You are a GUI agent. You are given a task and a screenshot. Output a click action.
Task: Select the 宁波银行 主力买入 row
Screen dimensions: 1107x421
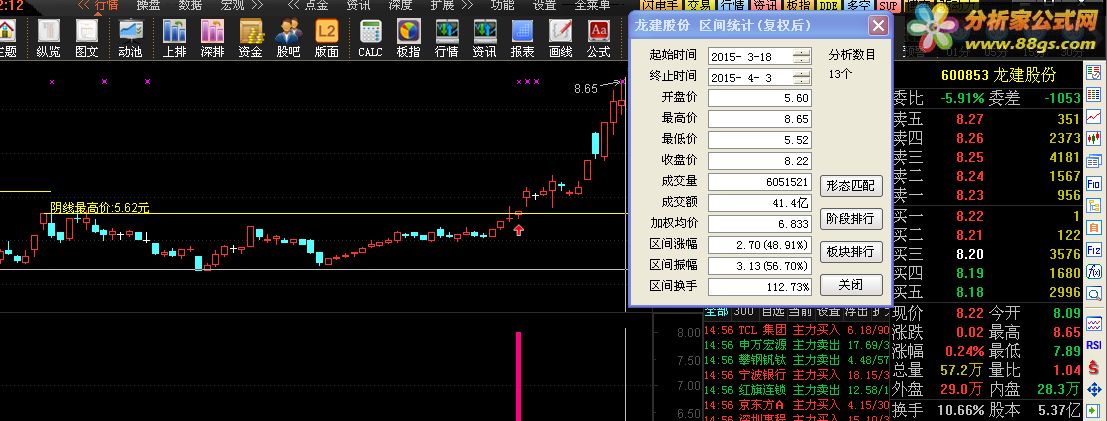pyautogui.click(x=797, y=375)
